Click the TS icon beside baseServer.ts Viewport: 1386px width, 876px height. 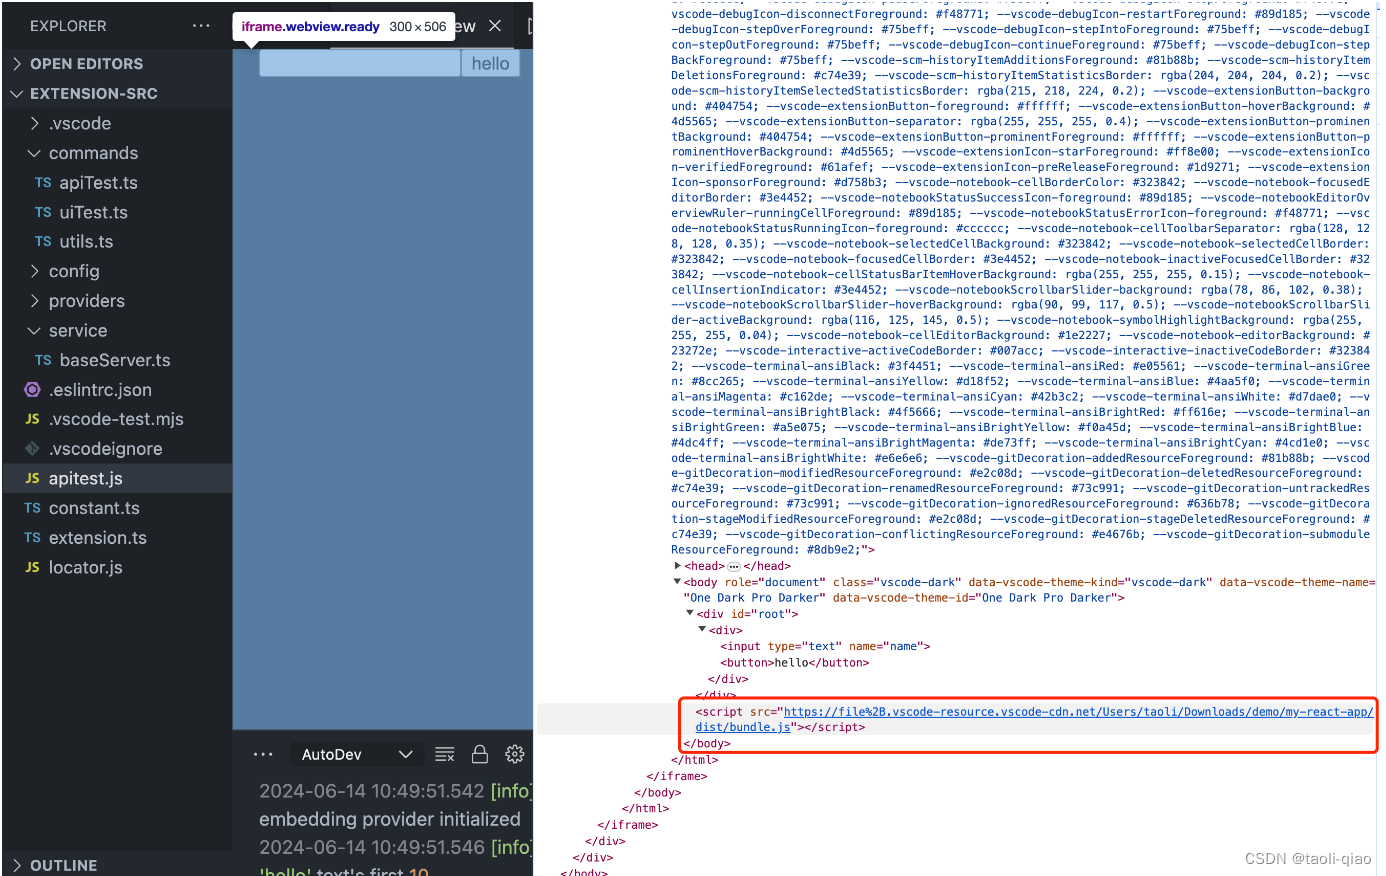[43, 360]
